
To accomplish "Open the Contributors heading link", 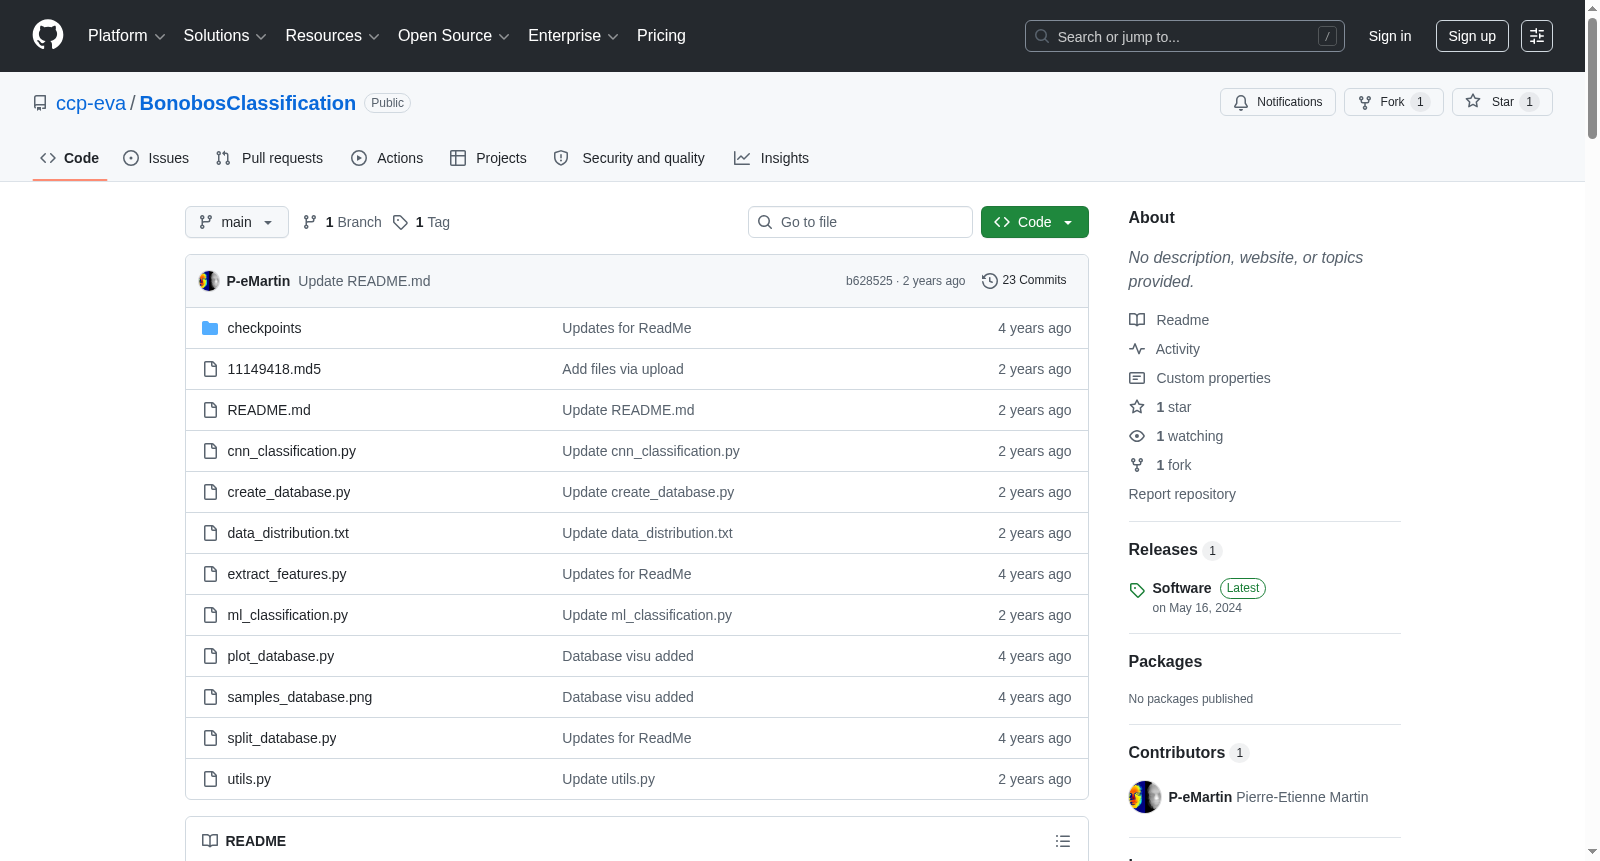I will (x=1177, y=753).
